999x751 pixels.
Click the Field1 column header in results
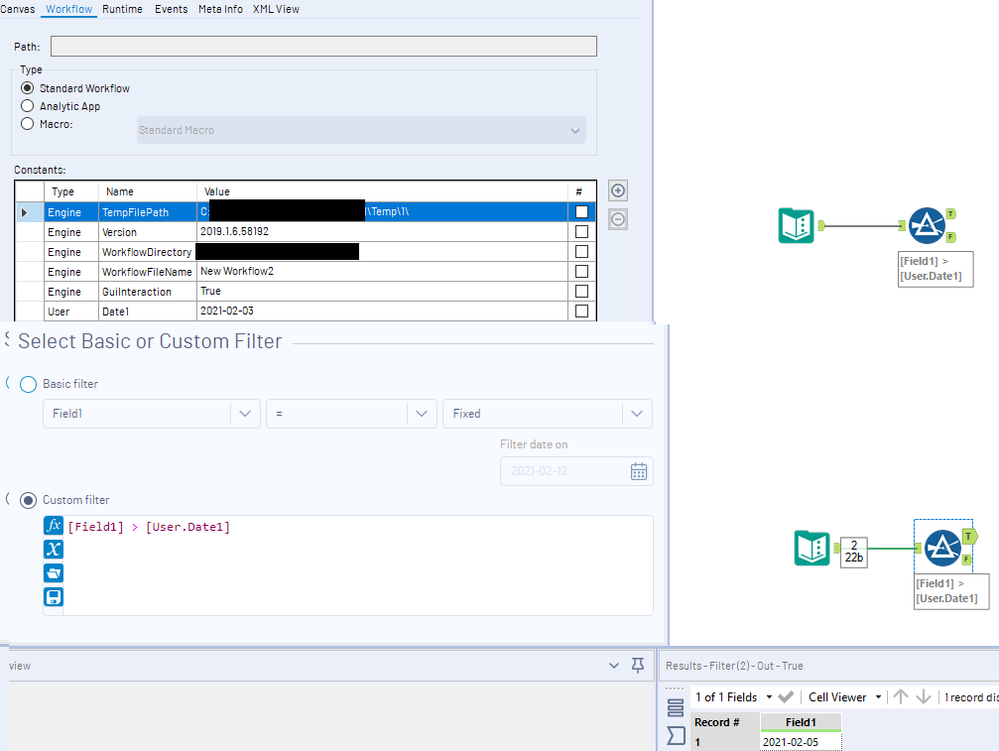(800, 722)
